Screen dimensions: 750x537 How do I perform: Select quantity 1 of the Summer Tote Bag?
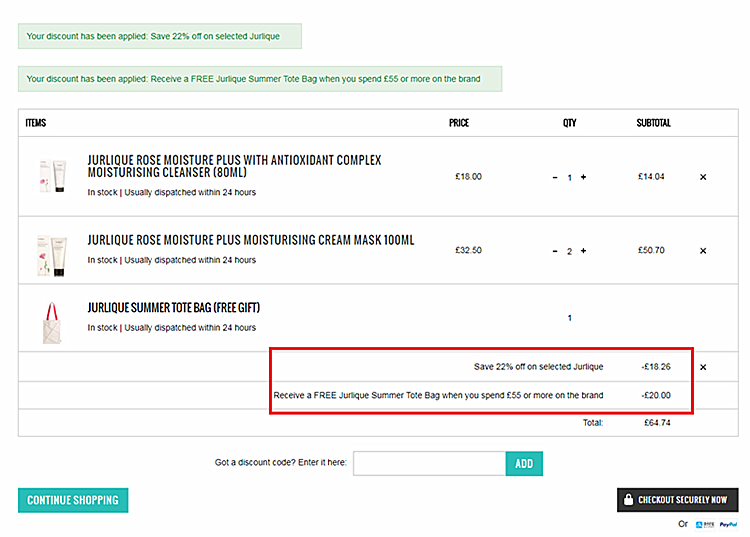point(569,318)
